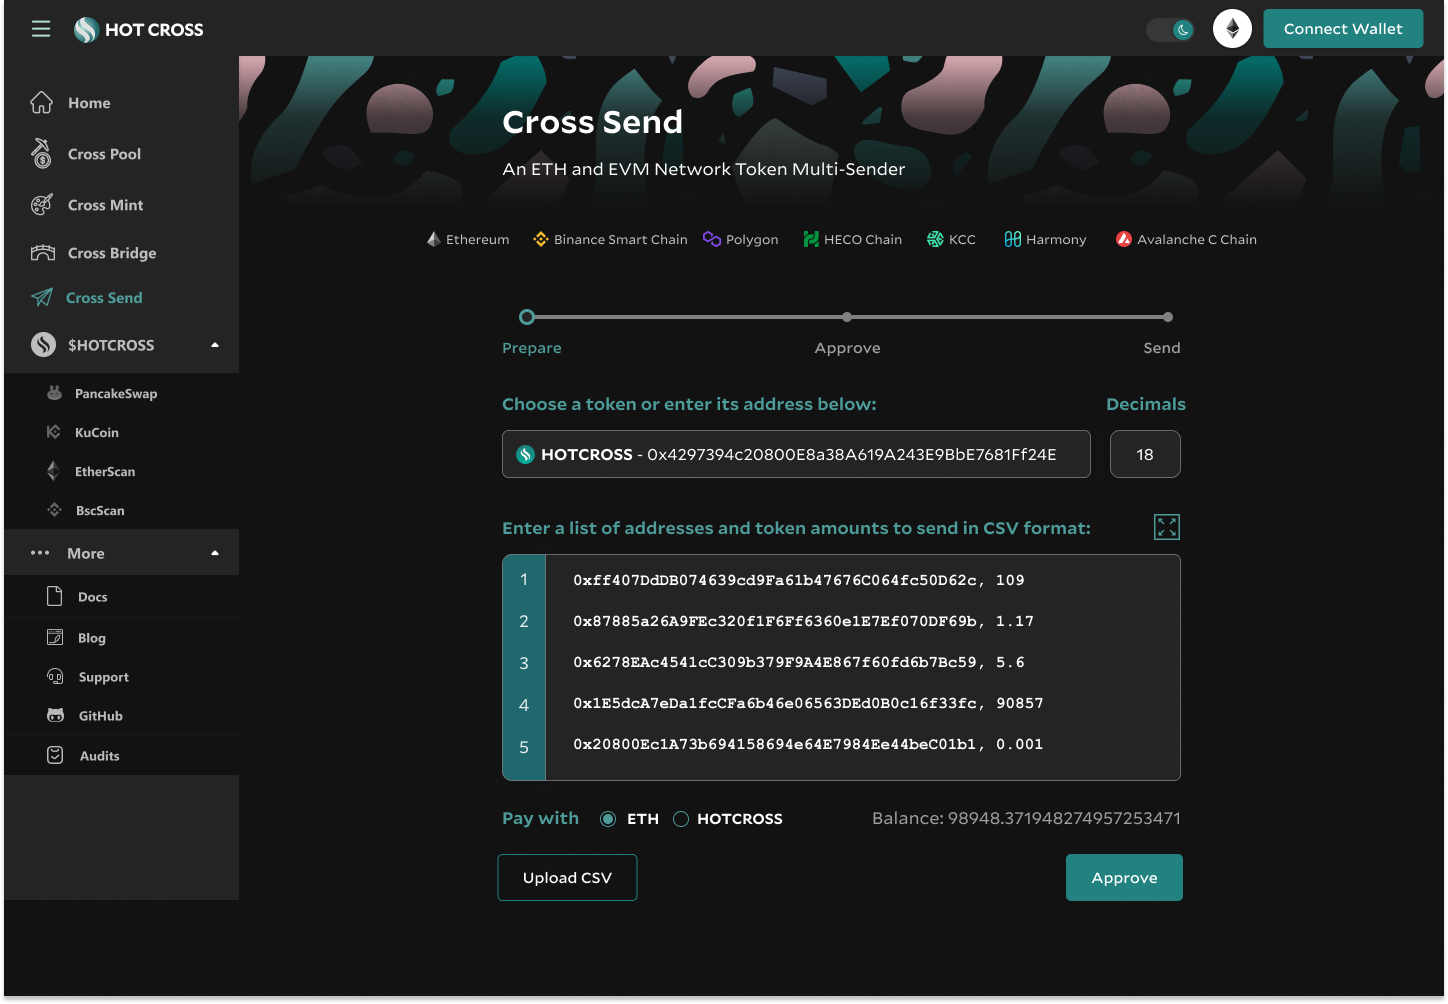Image resolution: width=1448 pixels, height=1004 pixels.
Task: Open the HOTCROSS token address selector
Action: (x=796, y=454)
